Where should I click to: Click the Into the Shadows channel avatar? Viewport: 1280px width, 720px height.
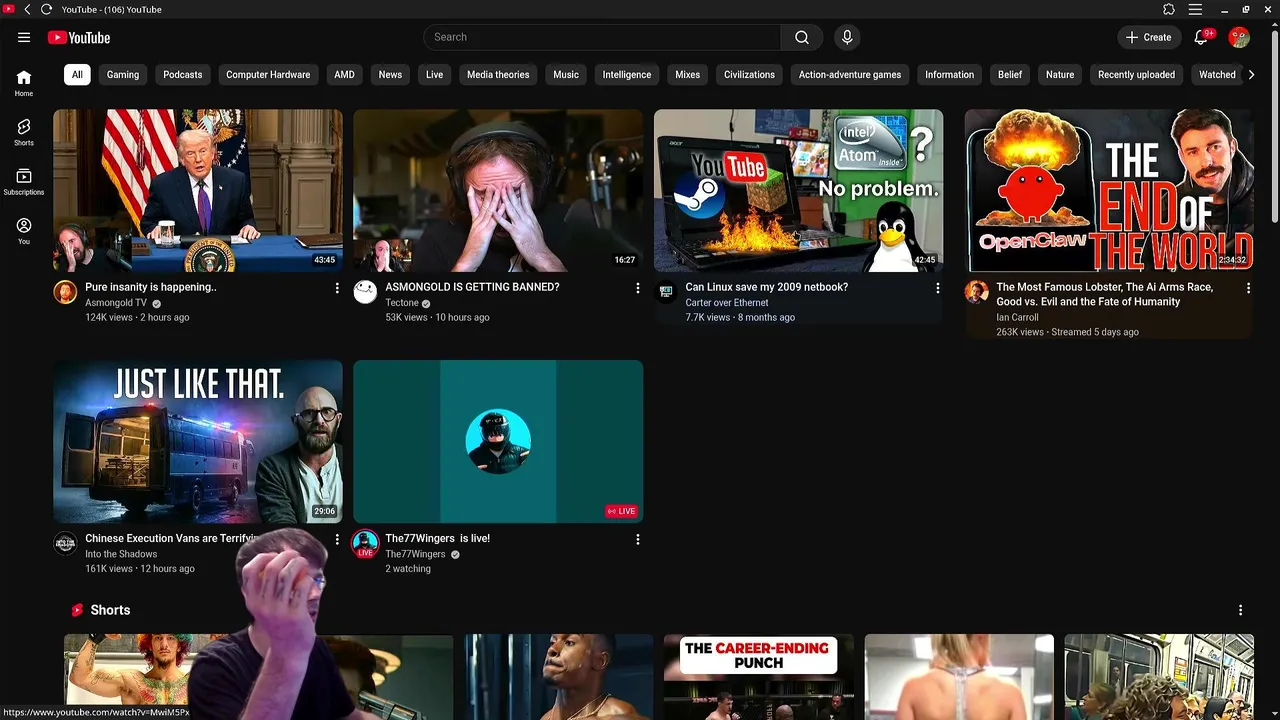(65, 543)
